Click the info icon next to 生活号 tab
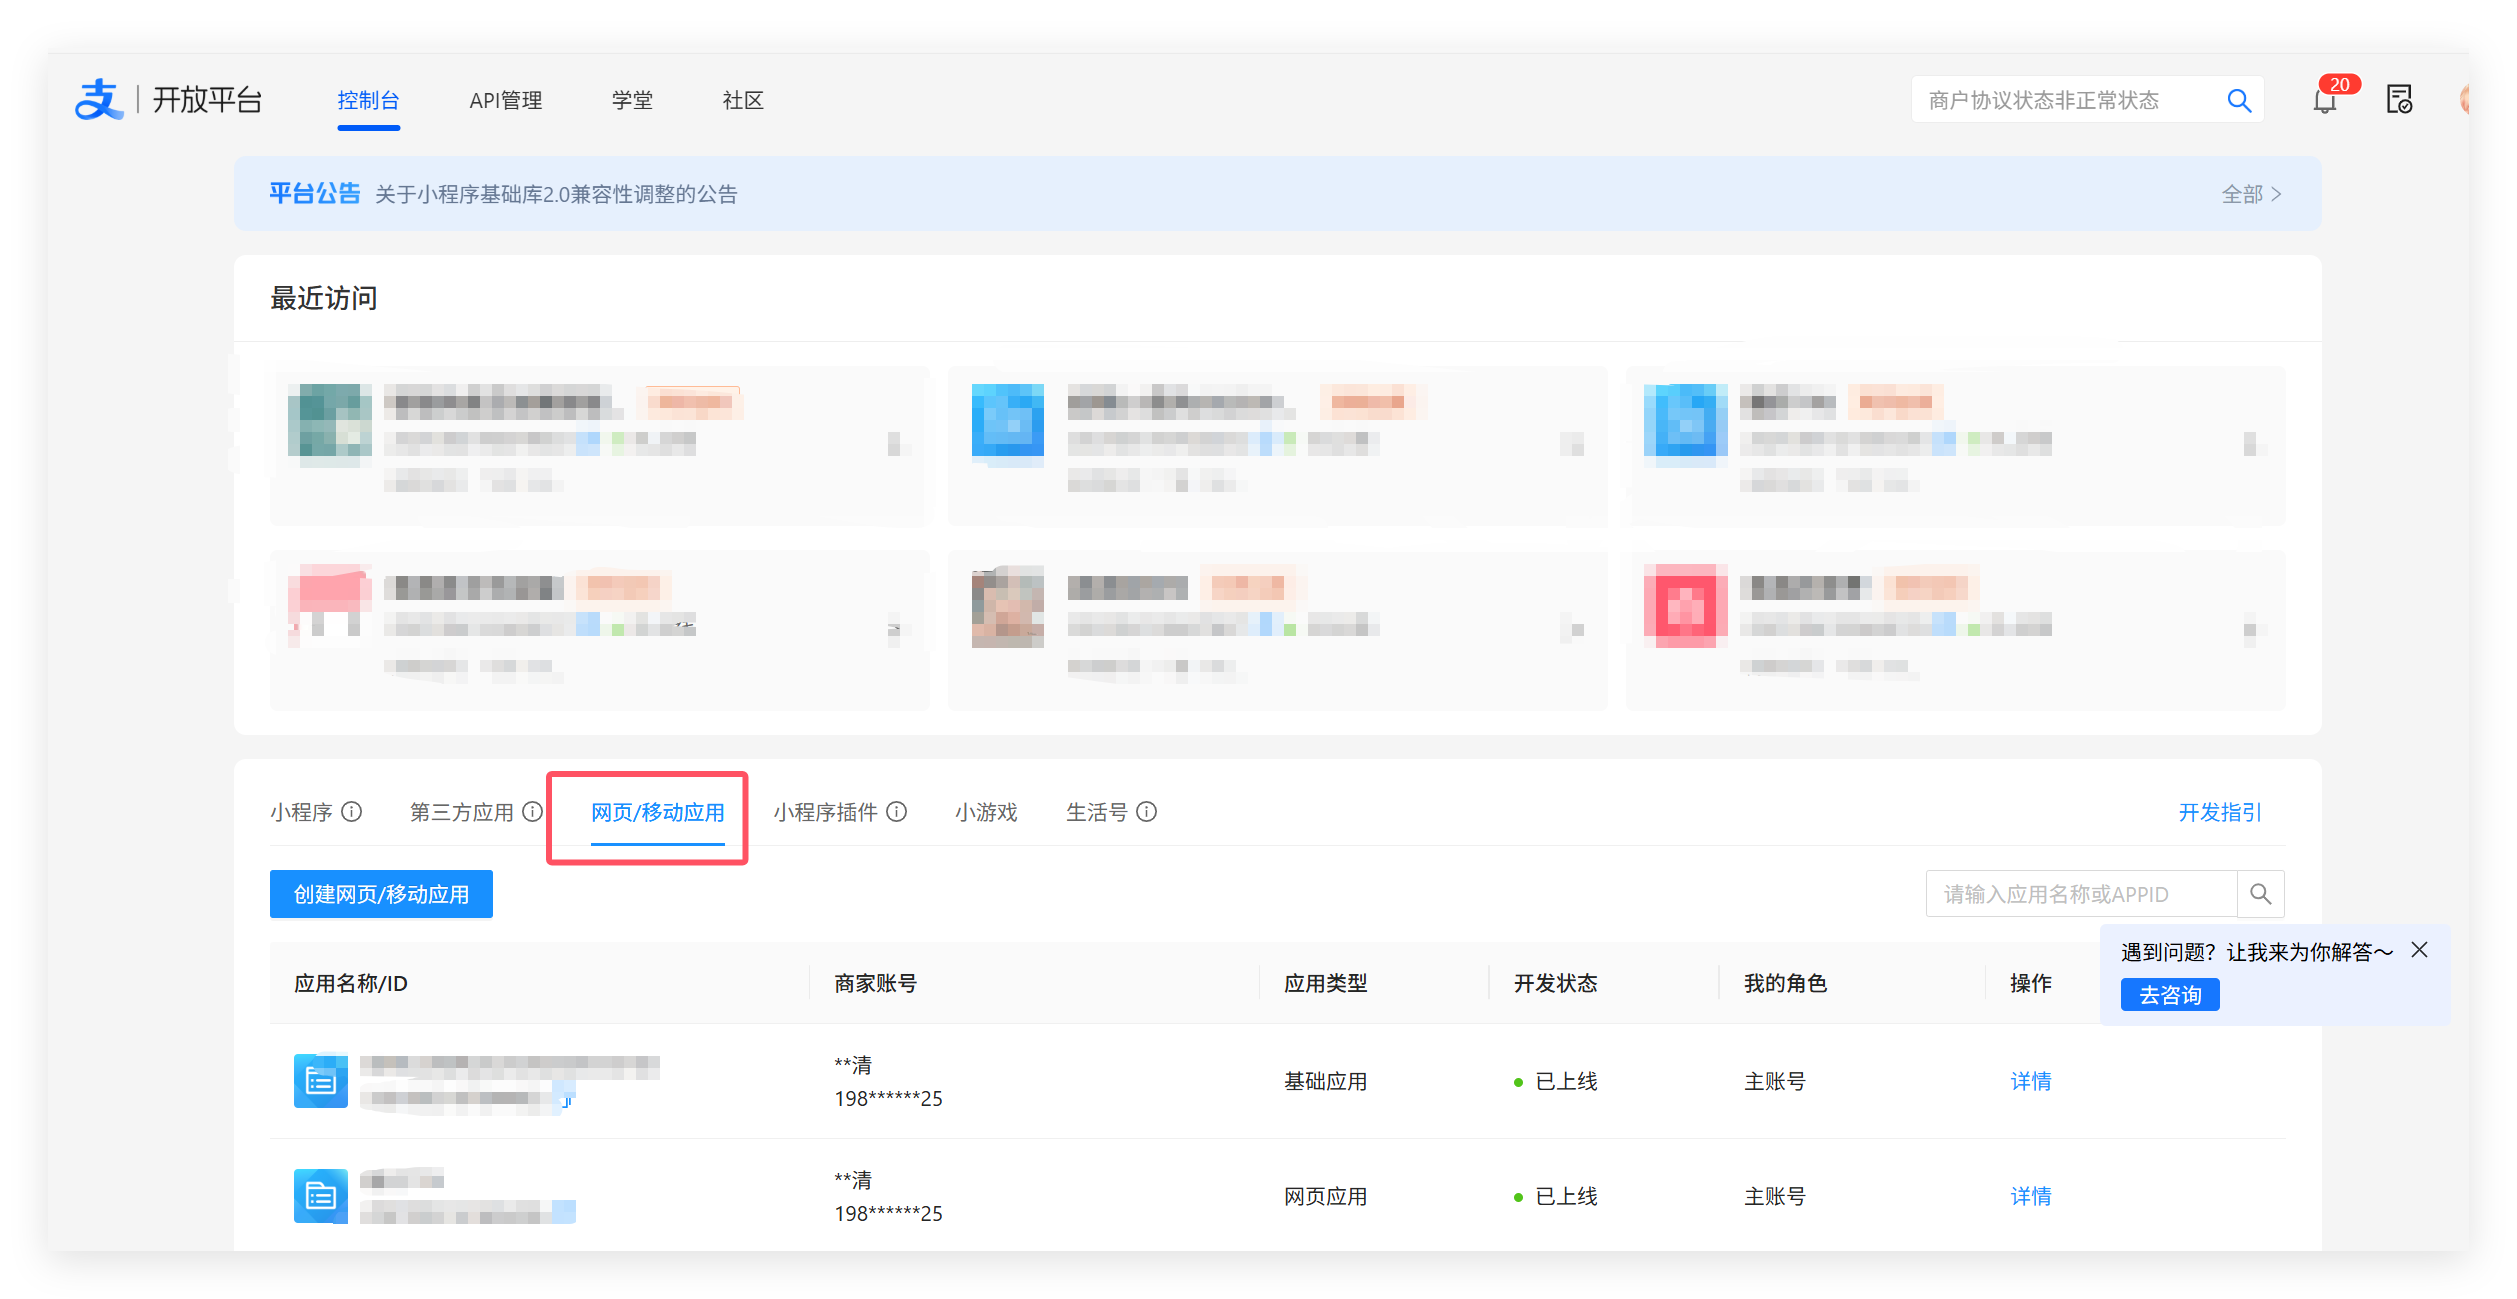The image size is (2517, 1299). coord(1149,812)
